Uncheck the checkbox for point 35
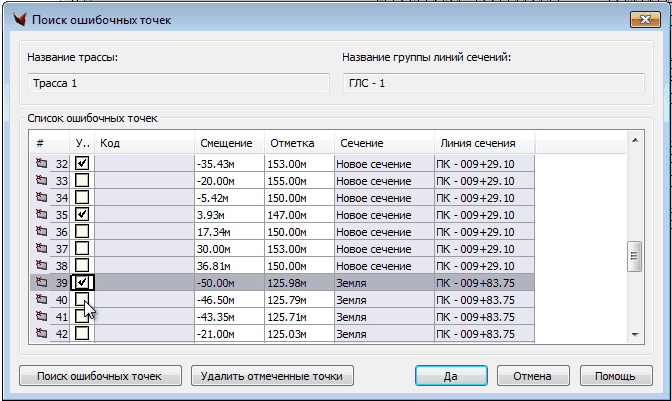The image size is (672, 401). [x=83, y=214]
